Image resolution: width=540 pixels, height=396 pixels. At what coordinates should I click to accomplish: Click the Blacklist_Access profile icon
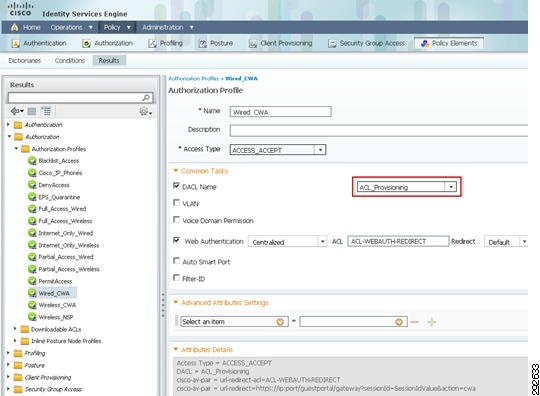(x=32, y=161)
